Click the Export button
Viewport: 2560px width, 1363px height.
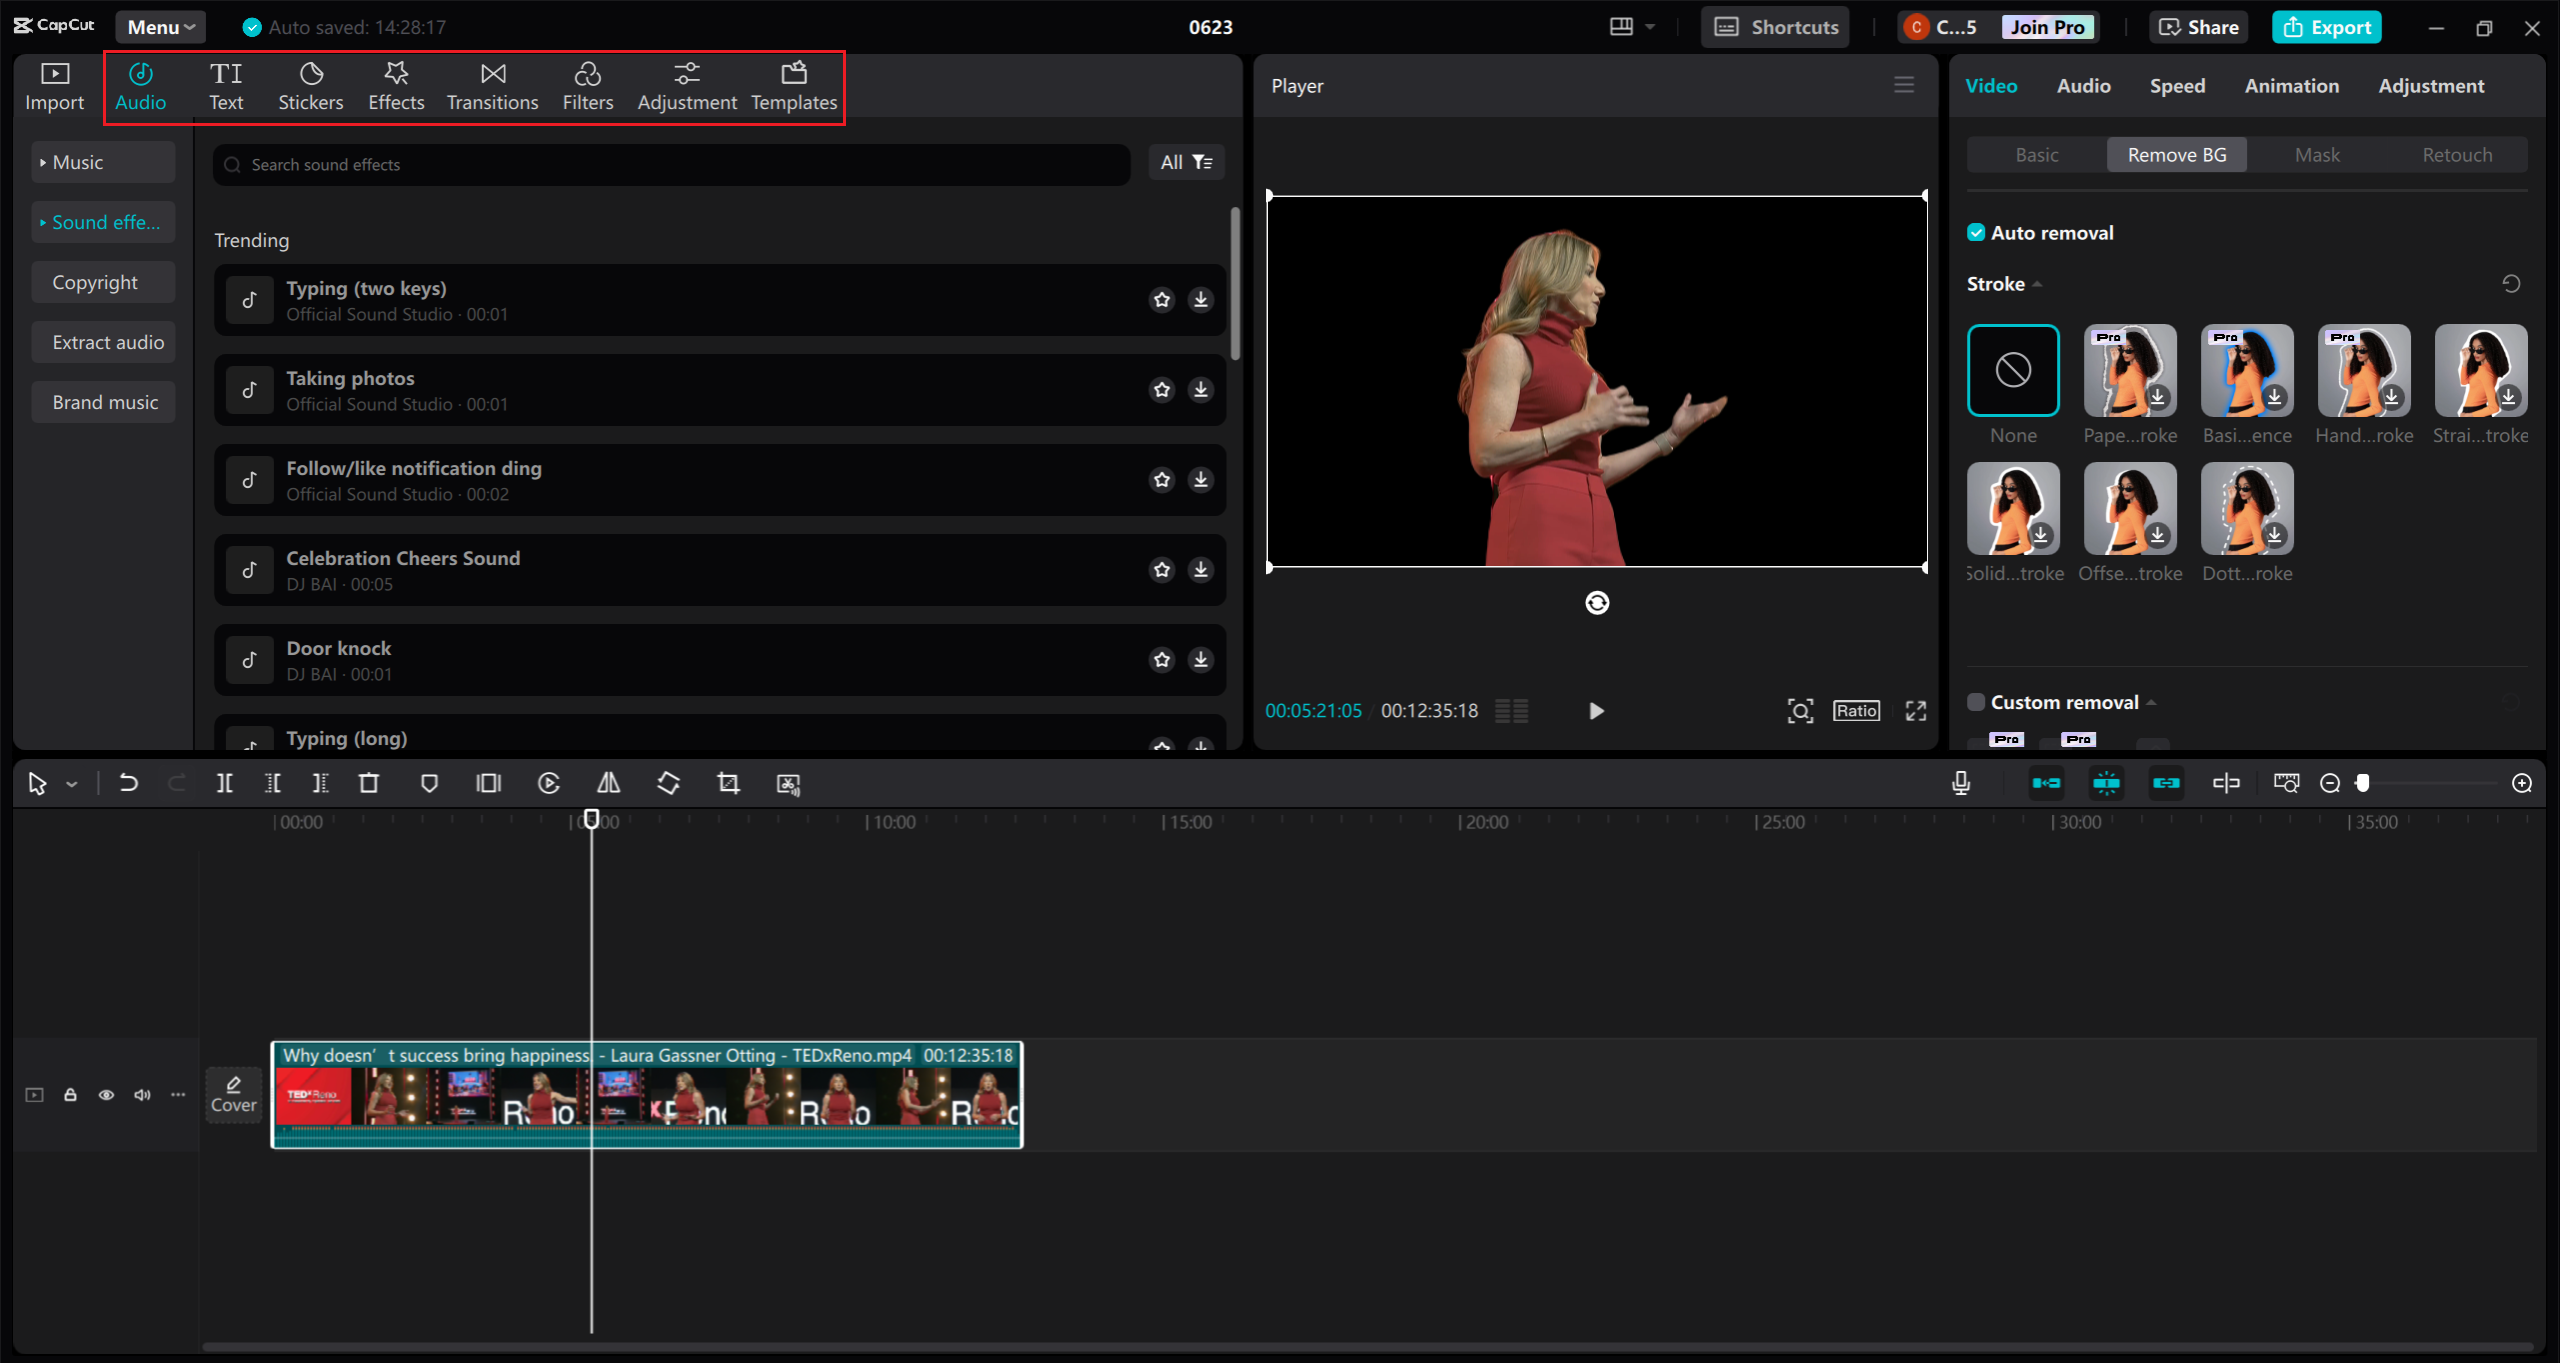[x=2326, y=27]
